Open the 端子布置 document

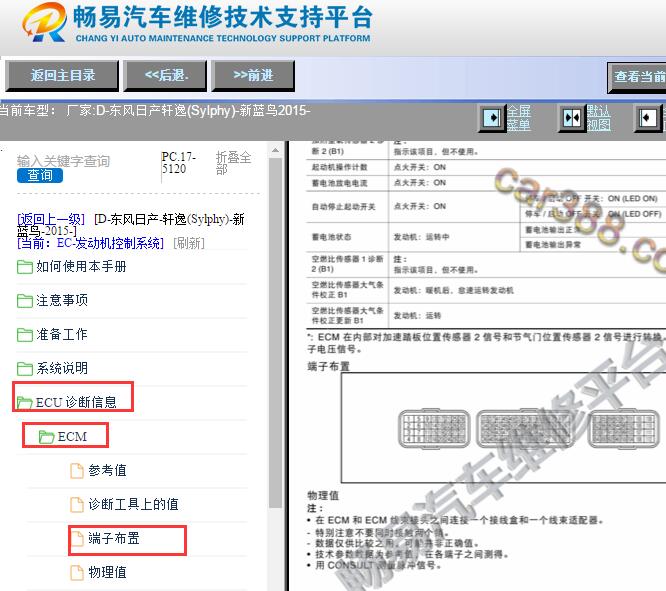(114, 538)
